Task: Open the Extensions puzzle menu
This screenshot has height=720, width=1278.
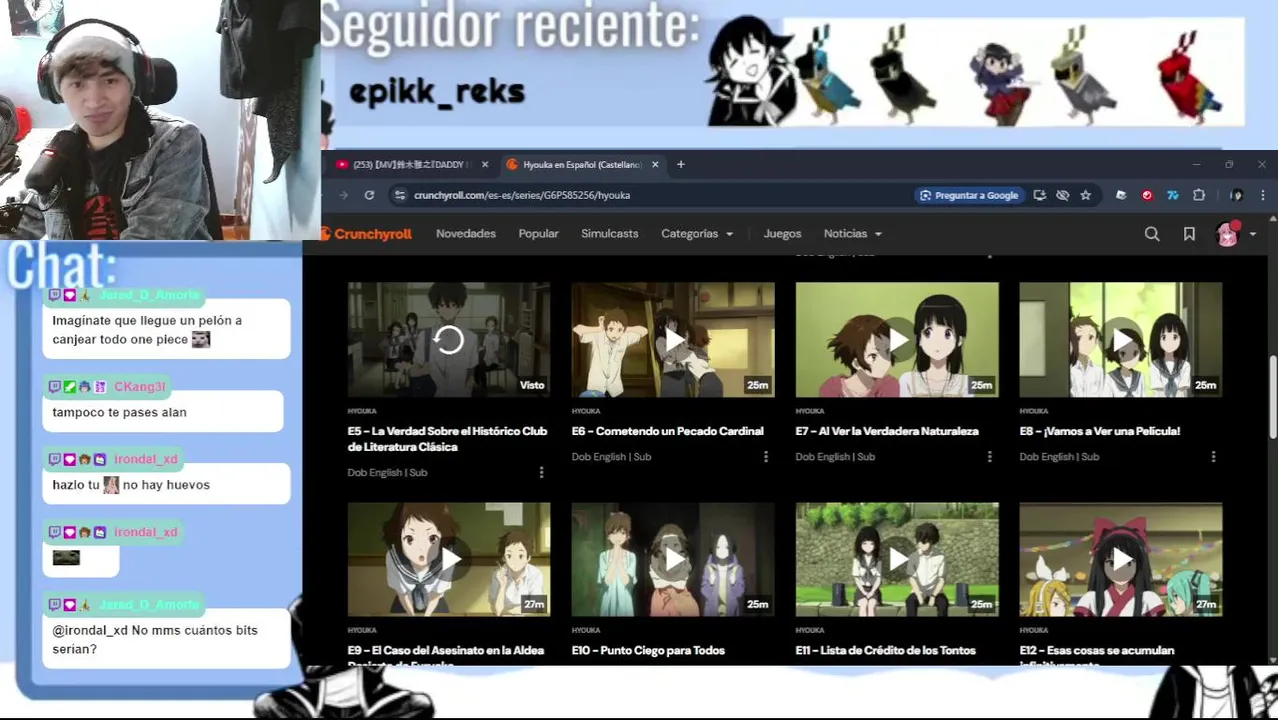Action: 1198,195
